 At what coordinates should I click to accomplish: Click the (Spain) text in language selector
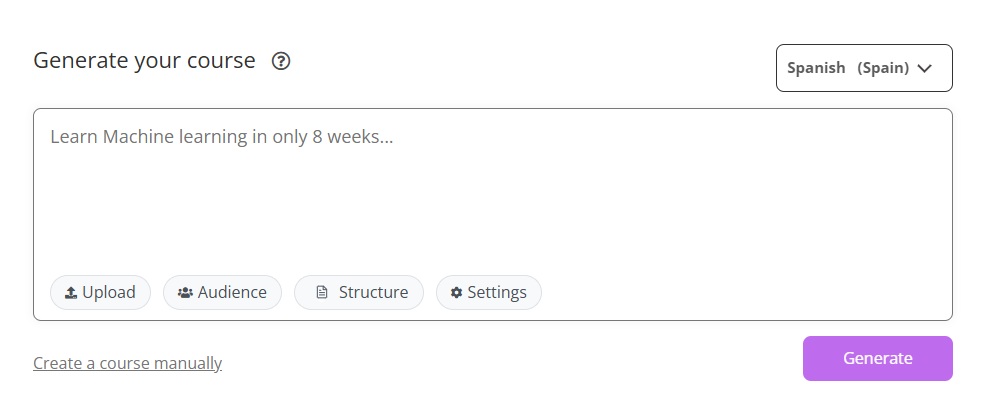[x=883, y=68]
